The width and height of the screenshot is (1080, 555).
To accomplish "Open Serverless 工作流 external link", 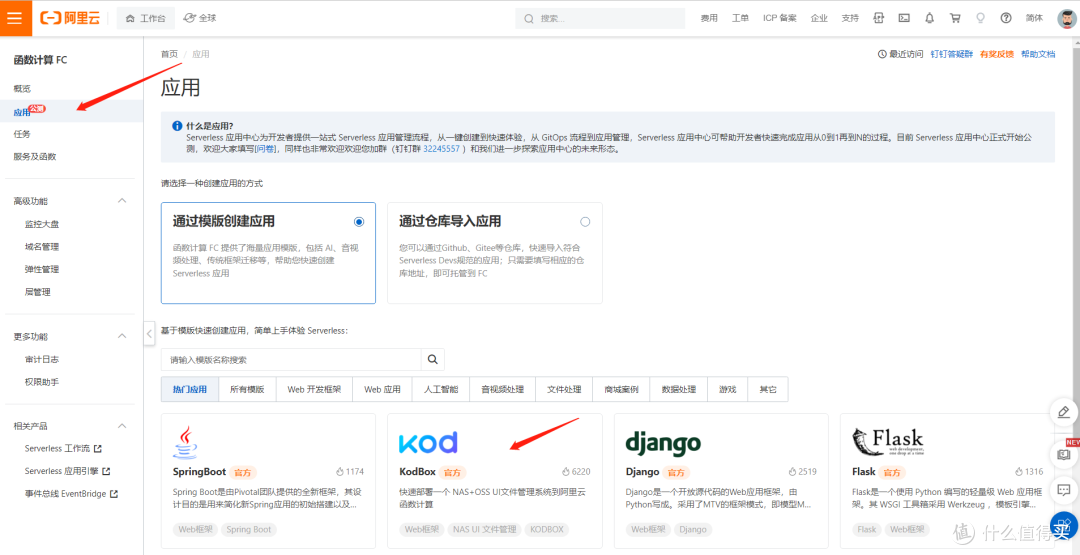I will (63, 449).
